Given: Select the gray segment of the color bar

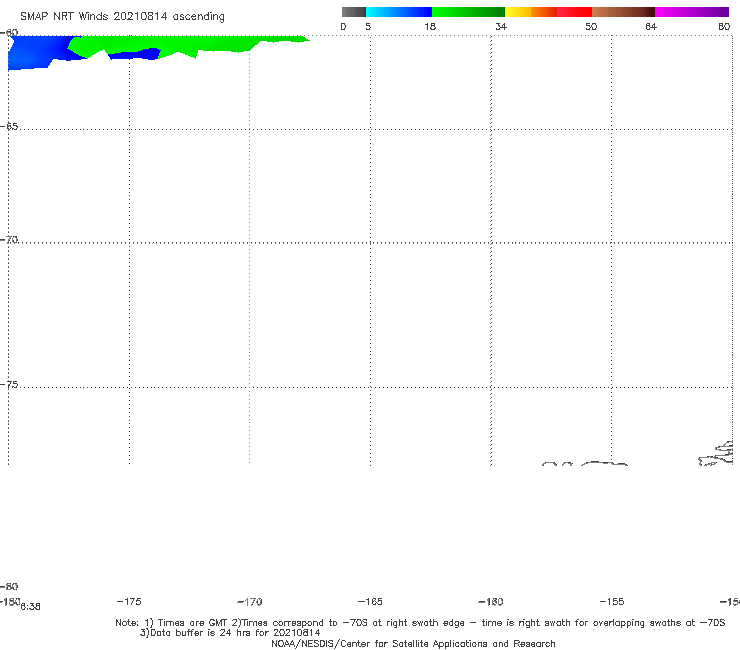Looking at the screenshot, I should pos(353,12).
